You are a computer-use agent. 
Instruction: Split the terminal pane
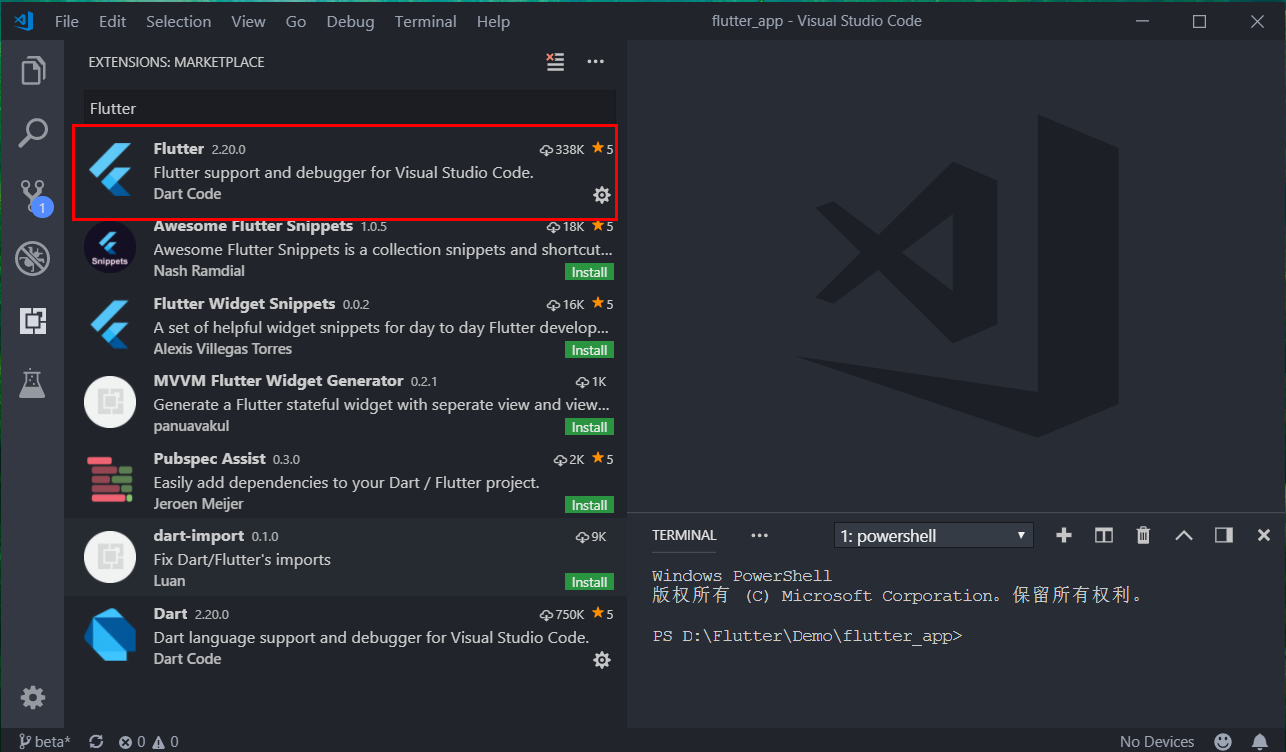click(x=1104, y=535)
